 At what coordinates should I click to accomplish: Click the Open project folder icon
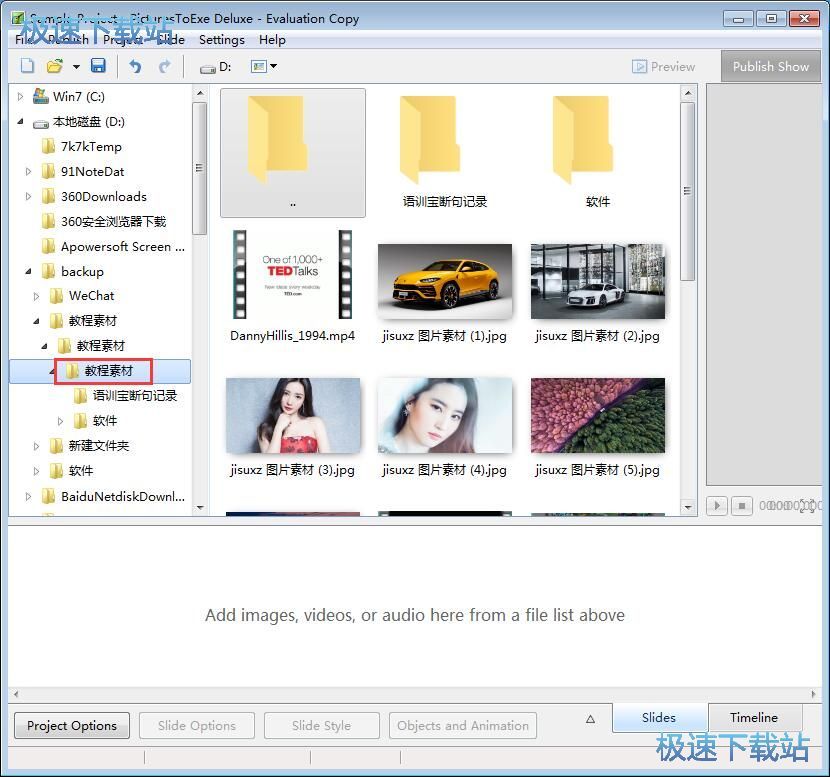coord(55,66)
